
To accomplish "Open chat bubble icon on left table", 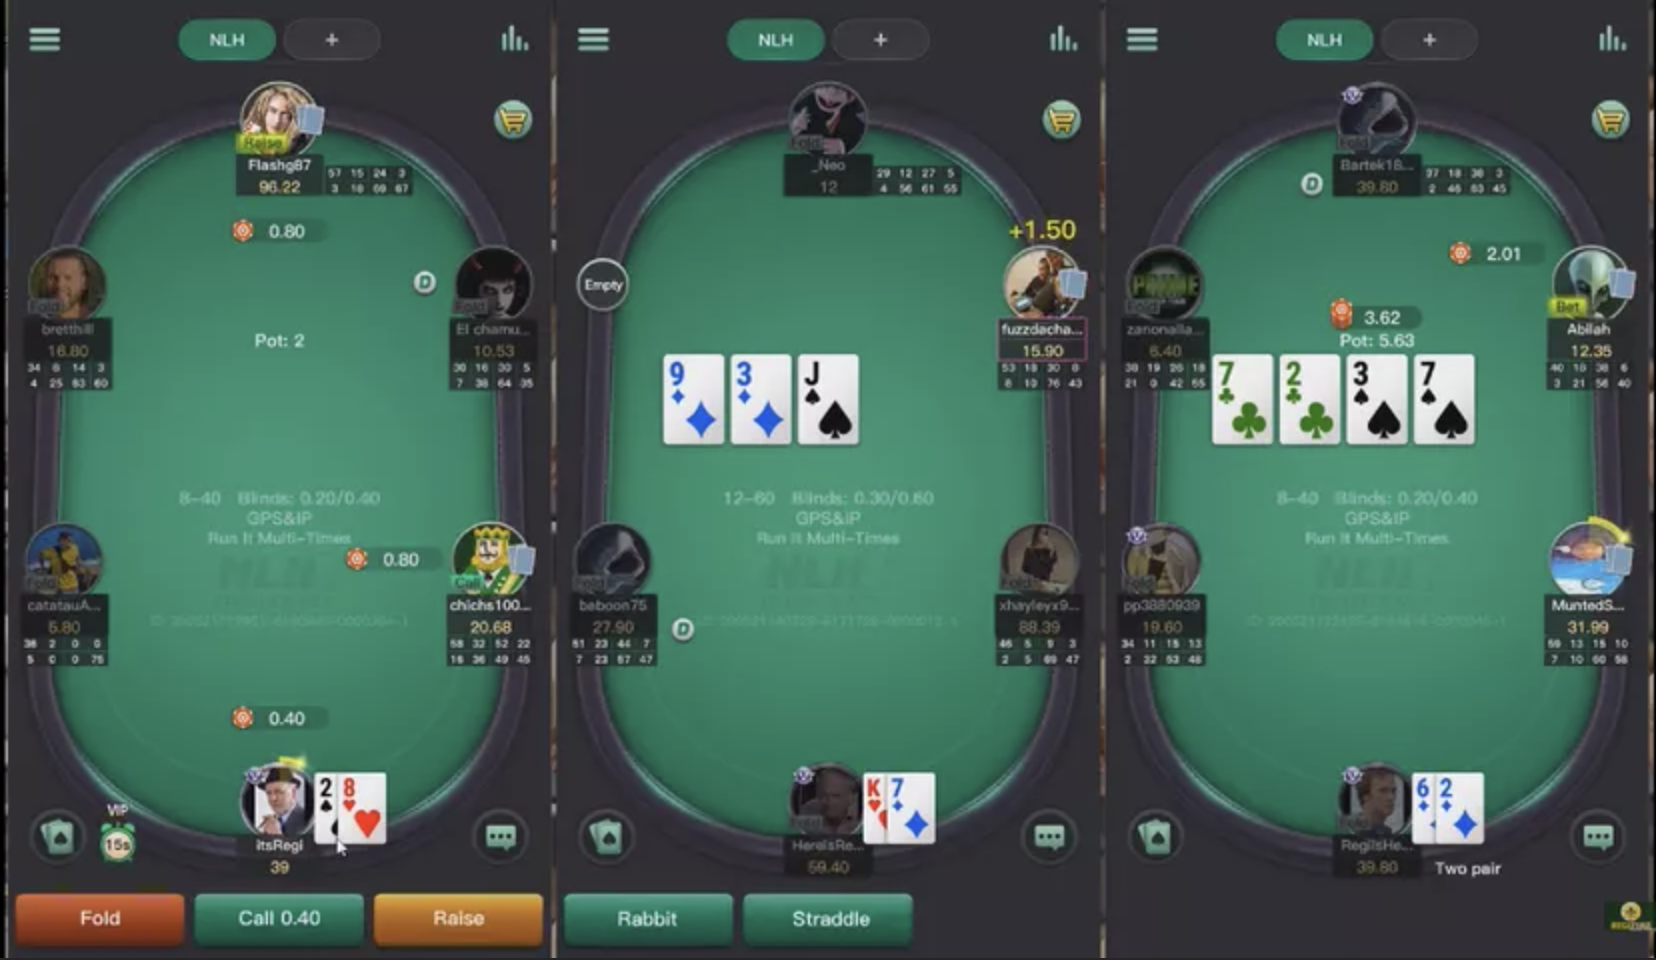I will pos(500,836).
